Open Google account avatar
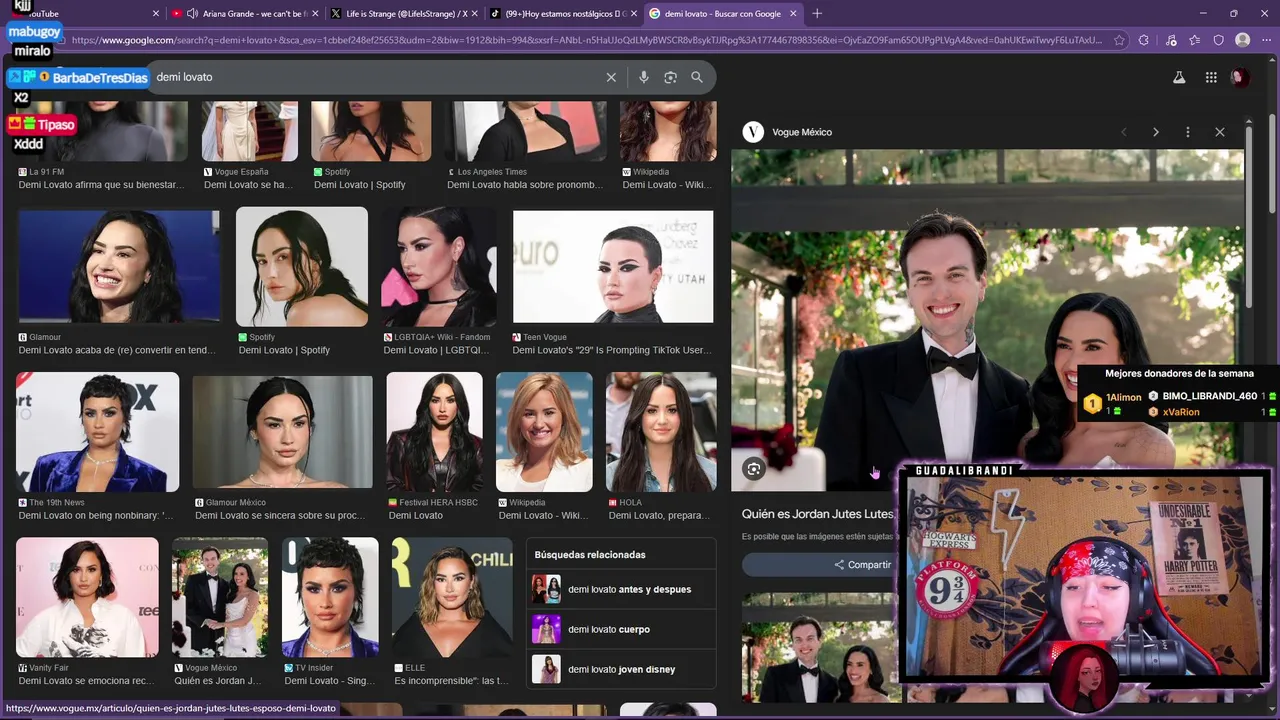 [1240, 77]
